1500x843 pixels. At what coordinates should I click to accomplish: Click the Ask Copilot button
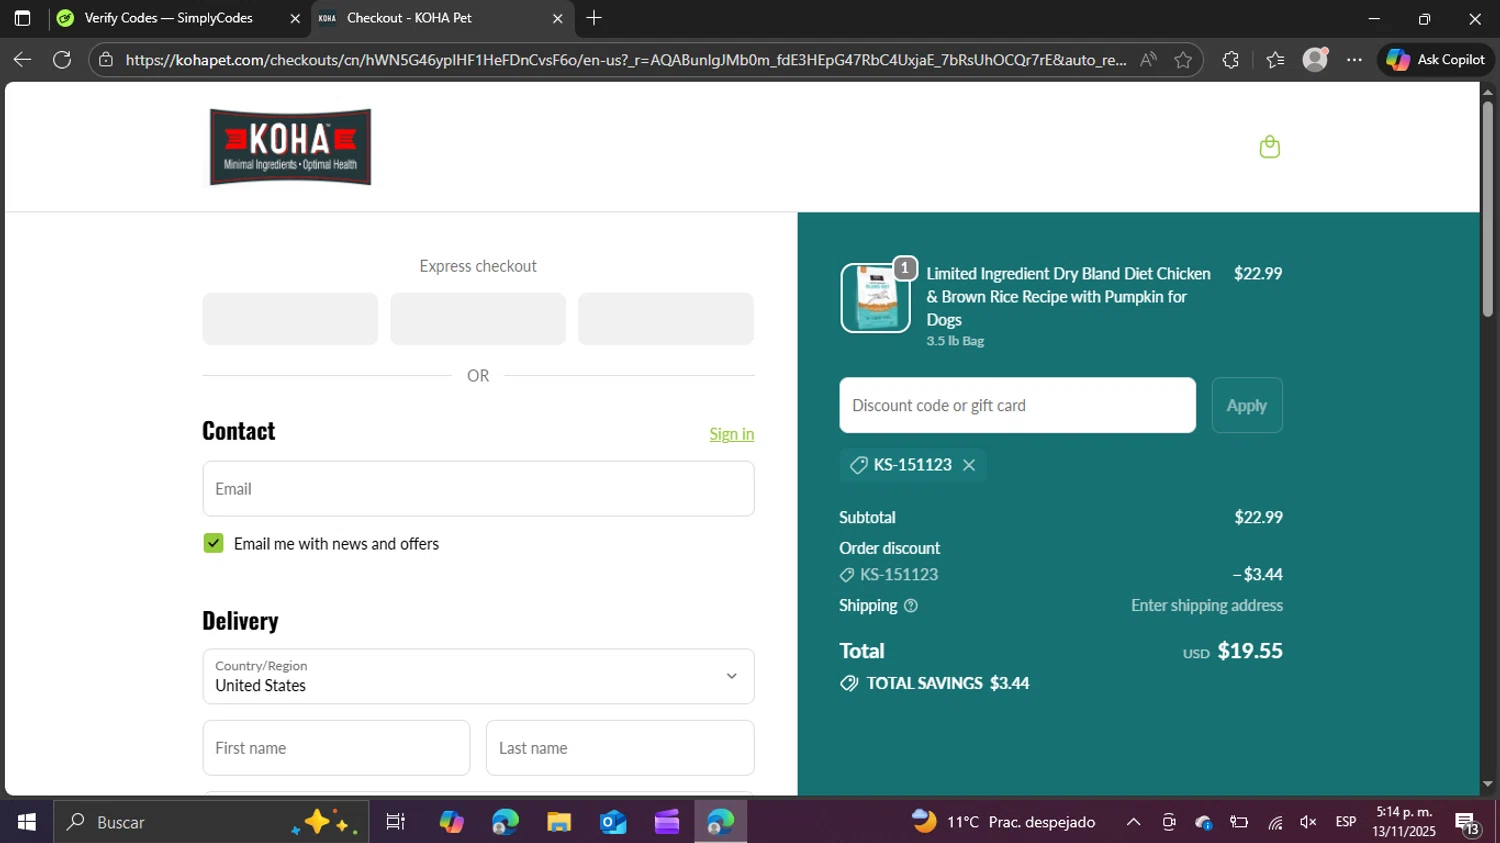(1435, 60)
